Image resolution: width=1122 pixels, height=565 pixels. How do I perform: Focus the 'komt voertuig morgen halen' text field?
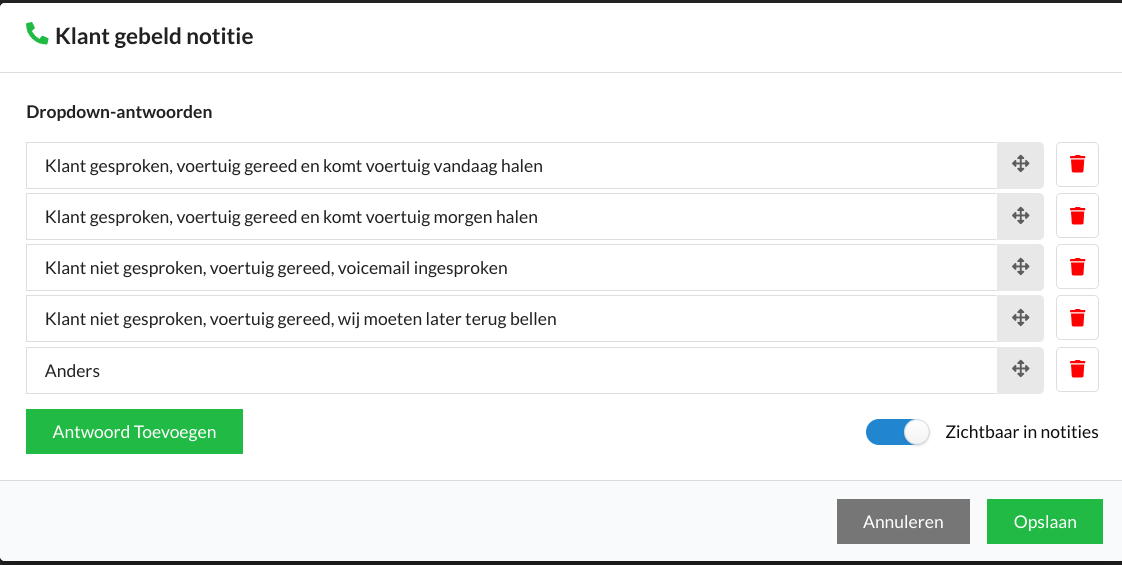pos(512,216)
